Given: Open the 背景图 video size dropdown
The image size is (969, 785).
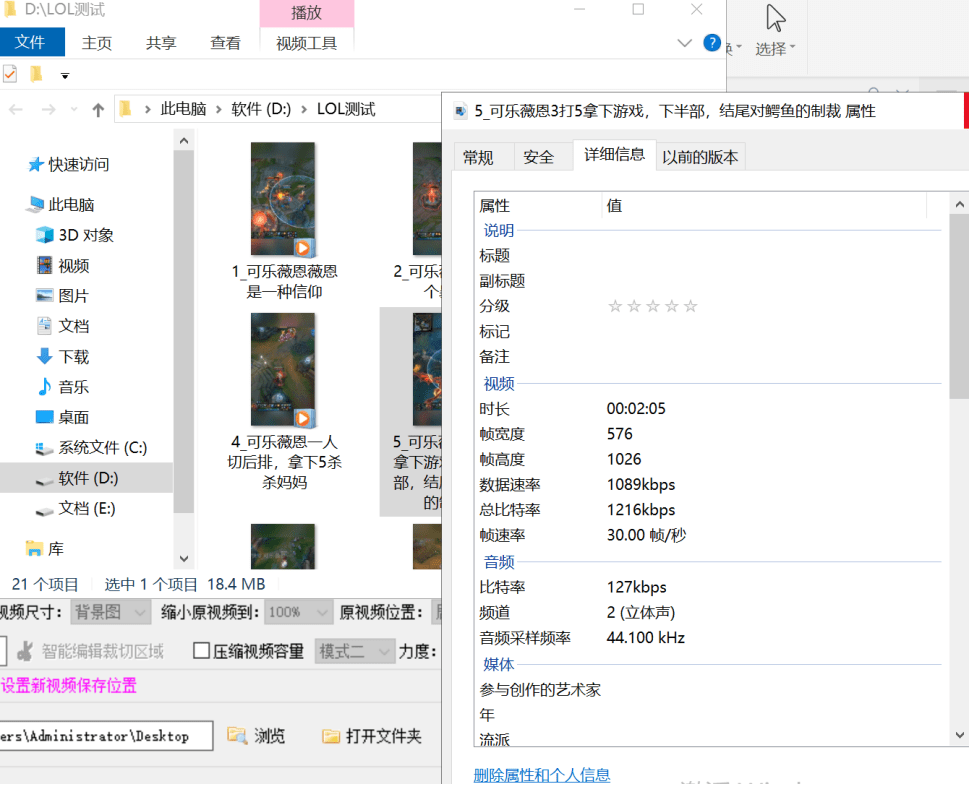Looking at the screenshot, I should click(109, 612).
